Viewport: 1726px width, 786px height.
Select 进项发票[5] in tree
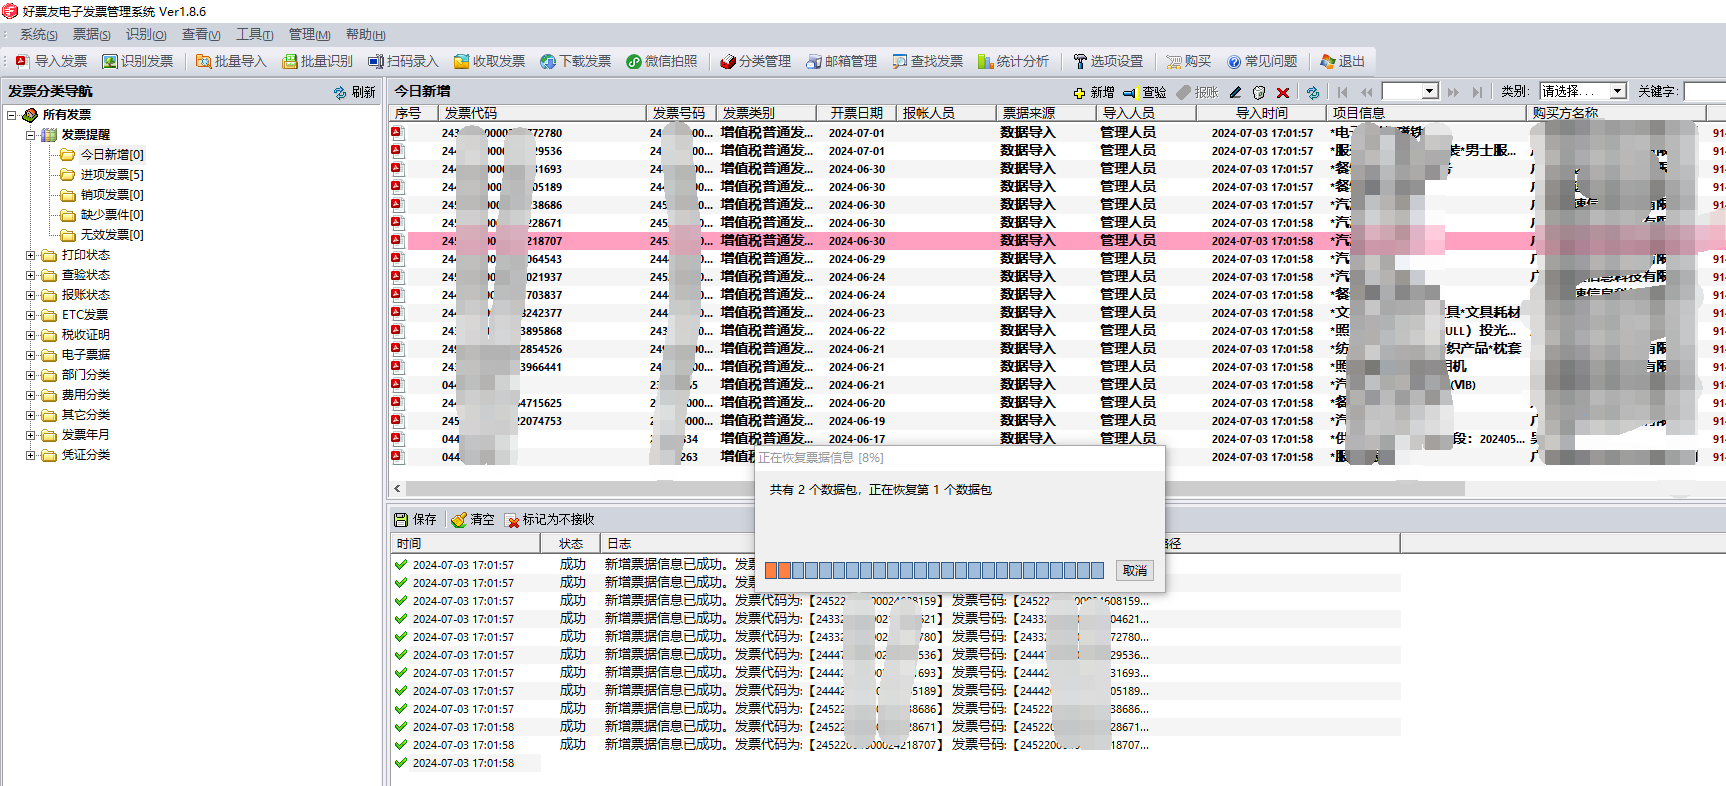coord(112,175)
